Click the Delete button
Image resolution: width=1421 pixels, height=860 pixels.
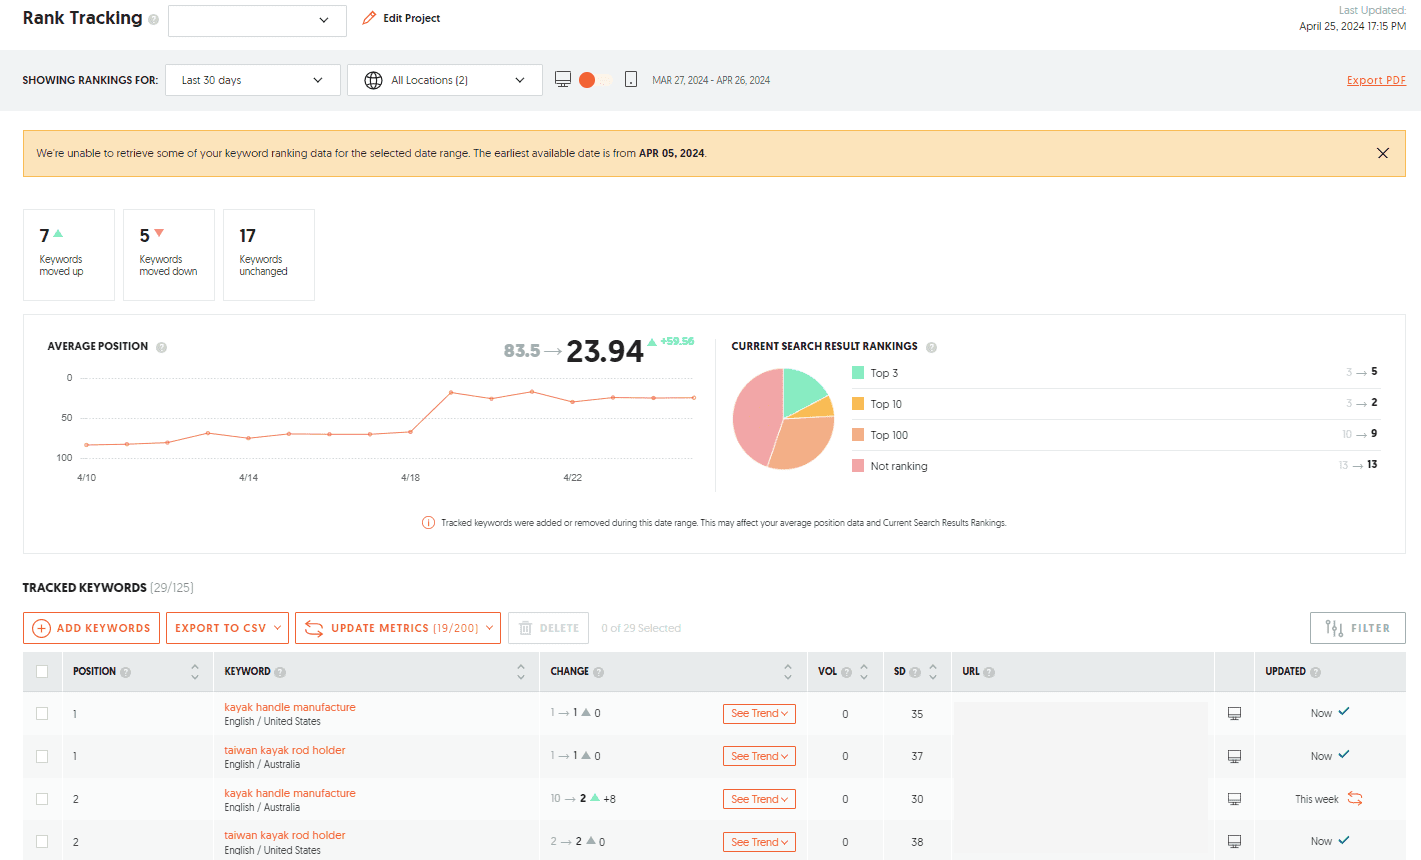pyautogui.click(x=548, y=628)
